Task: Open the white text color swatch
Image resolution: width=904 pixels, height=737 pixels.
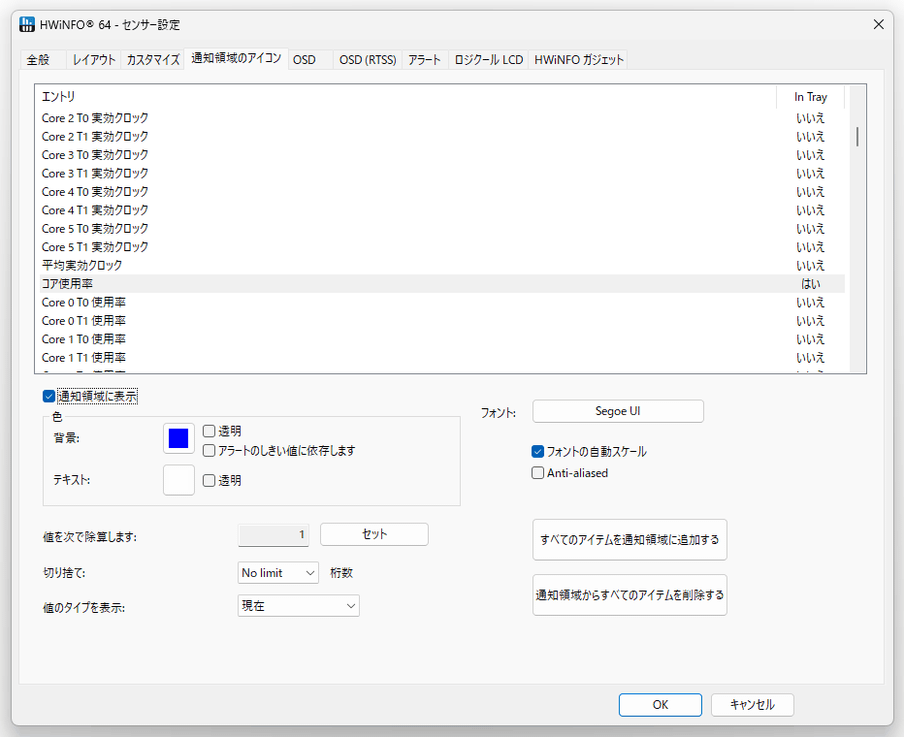Action: (179, 480)
